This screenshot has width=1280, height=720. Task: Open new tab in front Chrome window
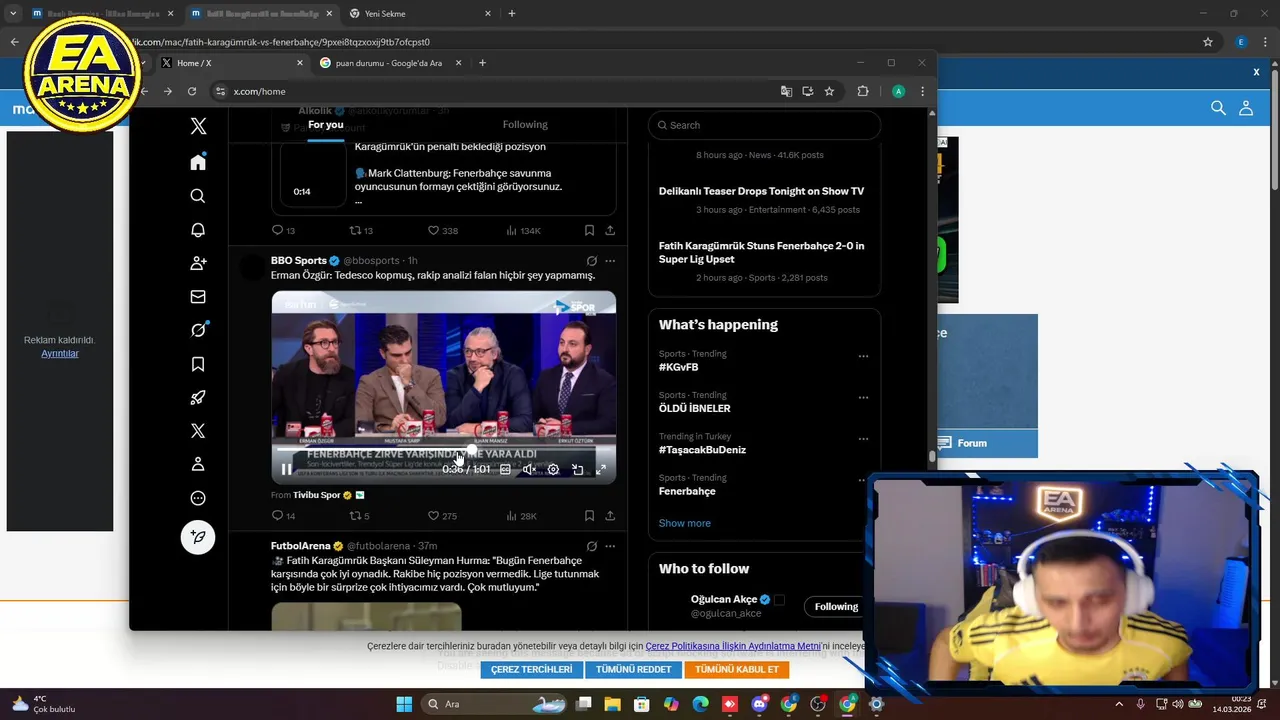click(482, 63)
